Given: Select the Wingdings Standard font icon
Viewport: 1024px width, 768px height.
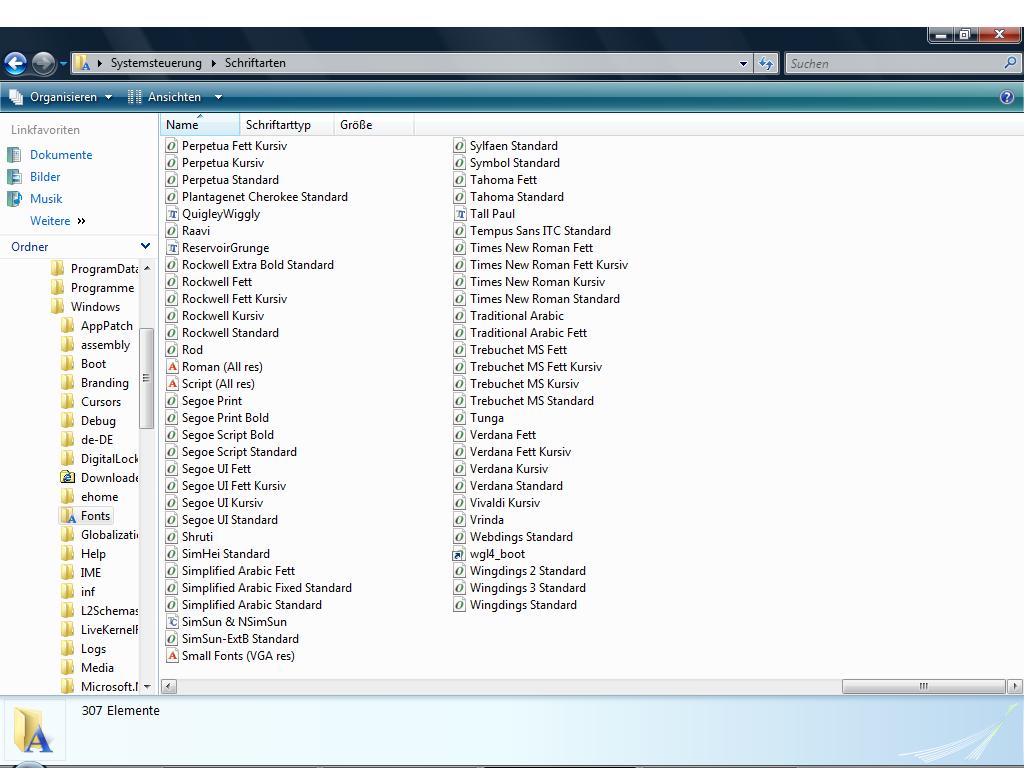Looking at the screenshot, I should 459,605.
